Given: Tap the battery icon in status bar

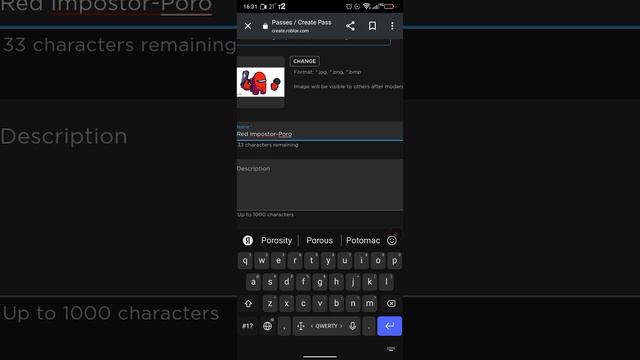Looking at the screenshot, I should pos(389,6).
